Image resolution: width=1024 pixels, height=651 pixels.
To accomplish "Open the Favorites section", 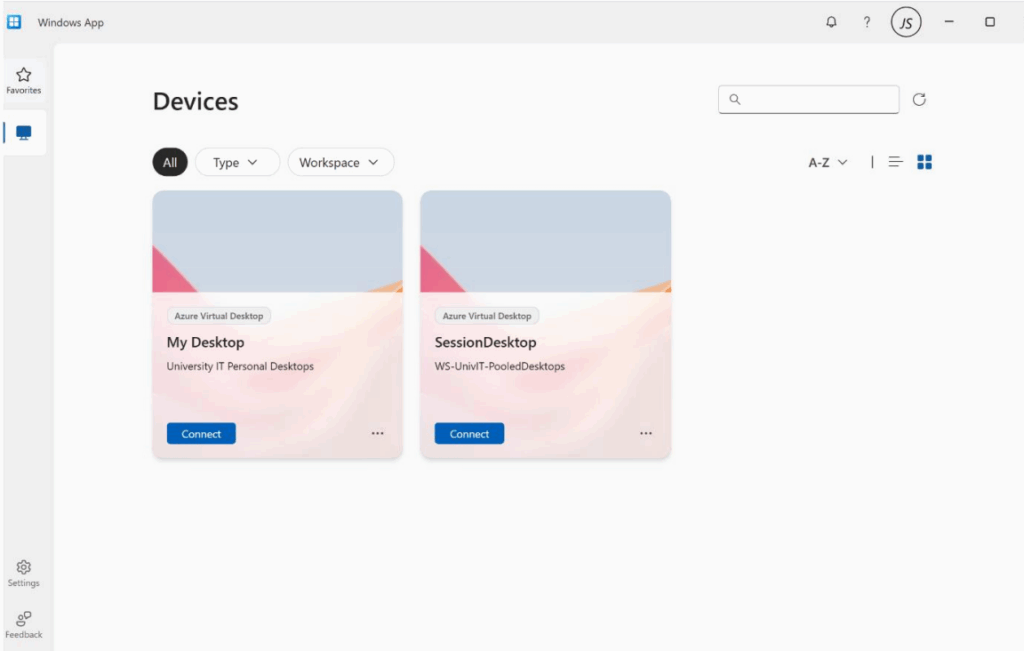I will (23, 80).
